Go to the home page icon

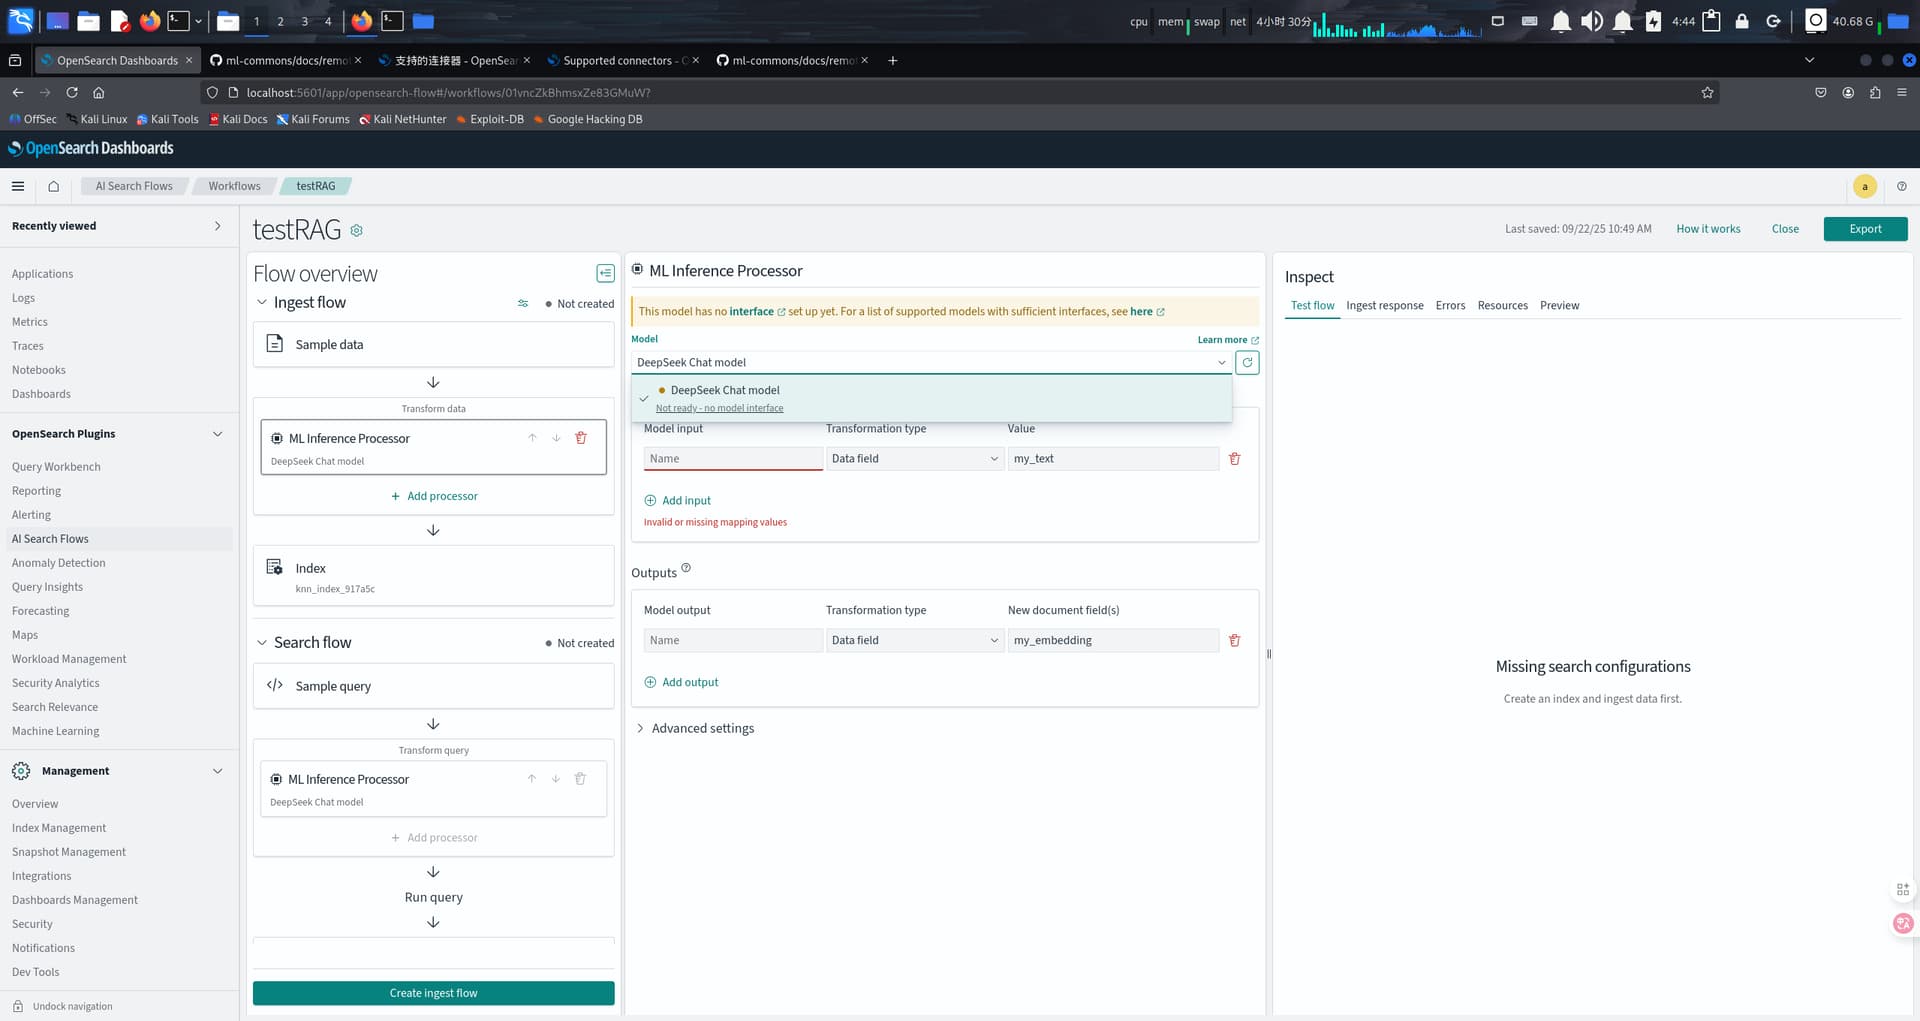click(x=54, y=186)
